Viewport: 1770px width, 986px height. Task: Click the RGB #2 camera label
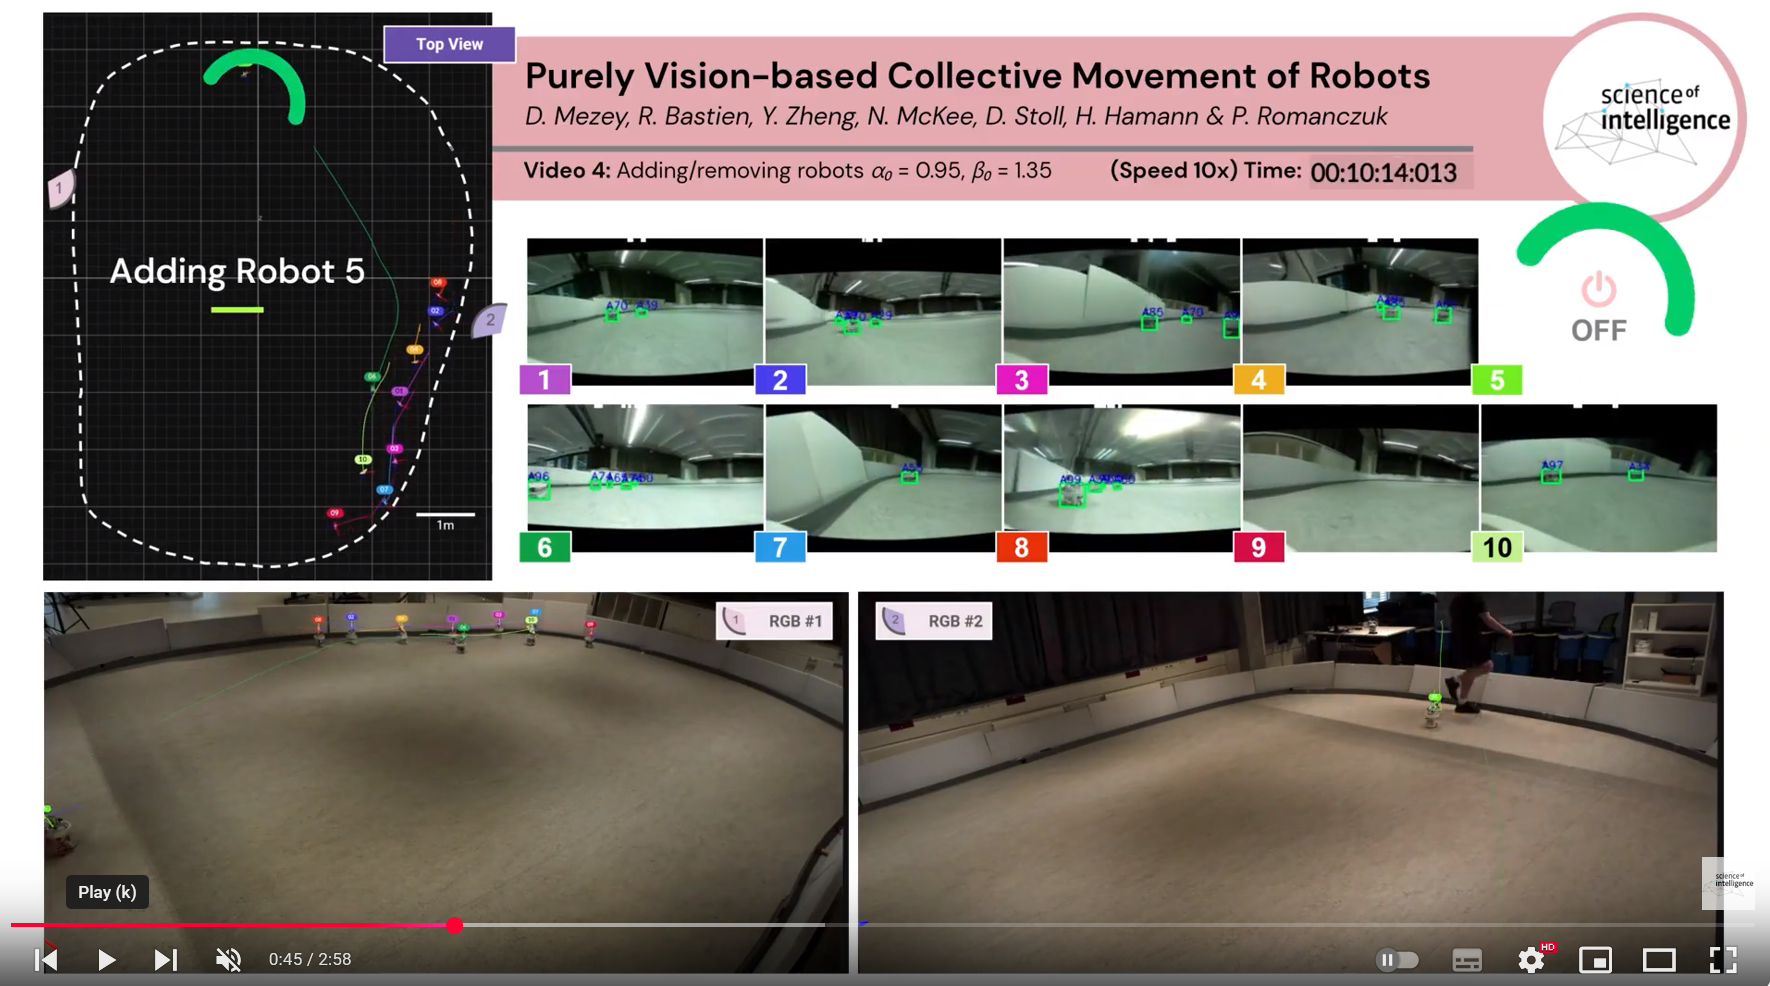tap(934, 621)
